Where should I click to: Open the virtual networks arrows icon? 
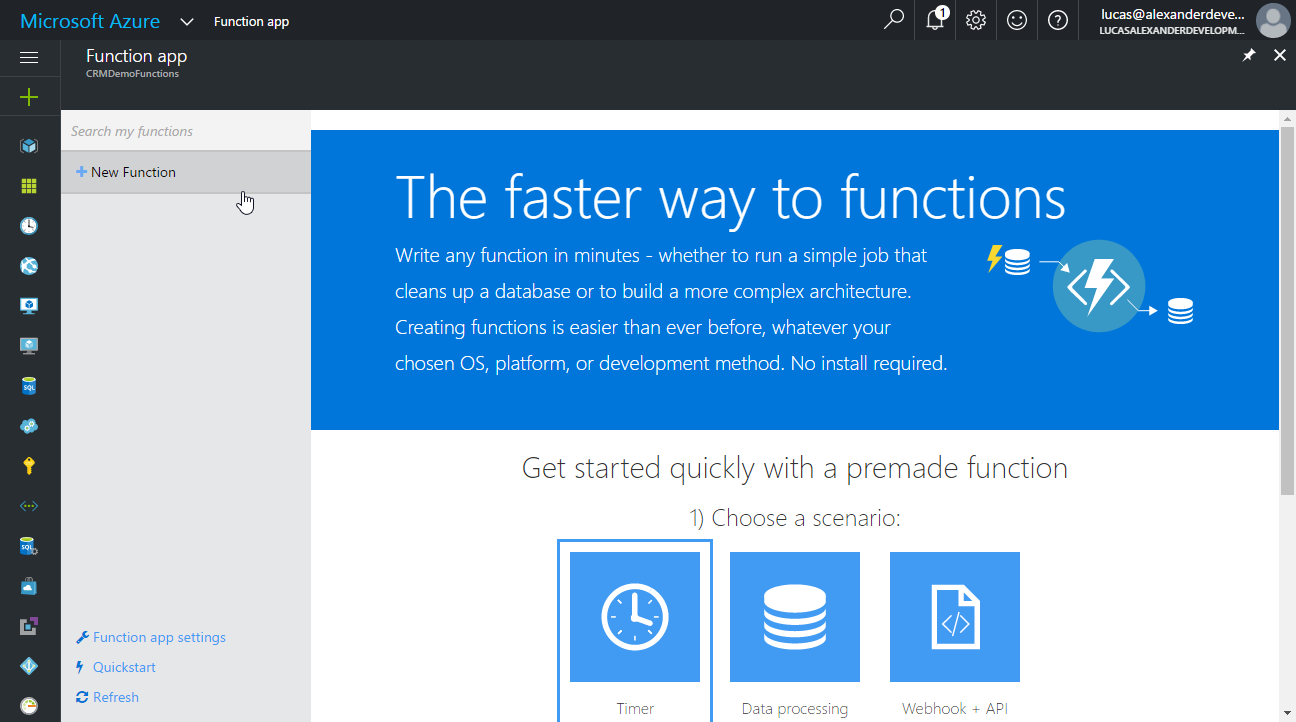pyautogui.click(x=29, y=506)
